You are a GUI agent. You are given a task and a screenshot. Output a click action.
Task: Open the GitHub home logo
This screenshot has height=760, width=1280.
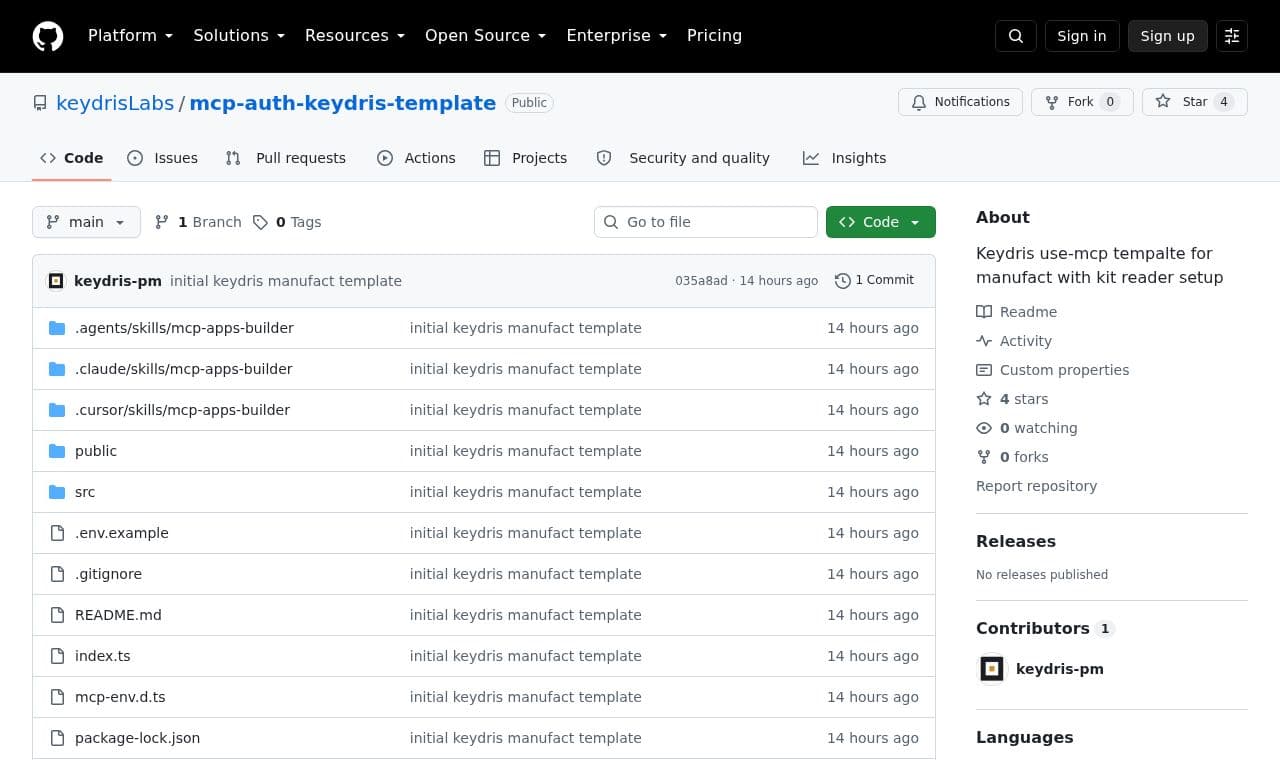coord(48,36)
